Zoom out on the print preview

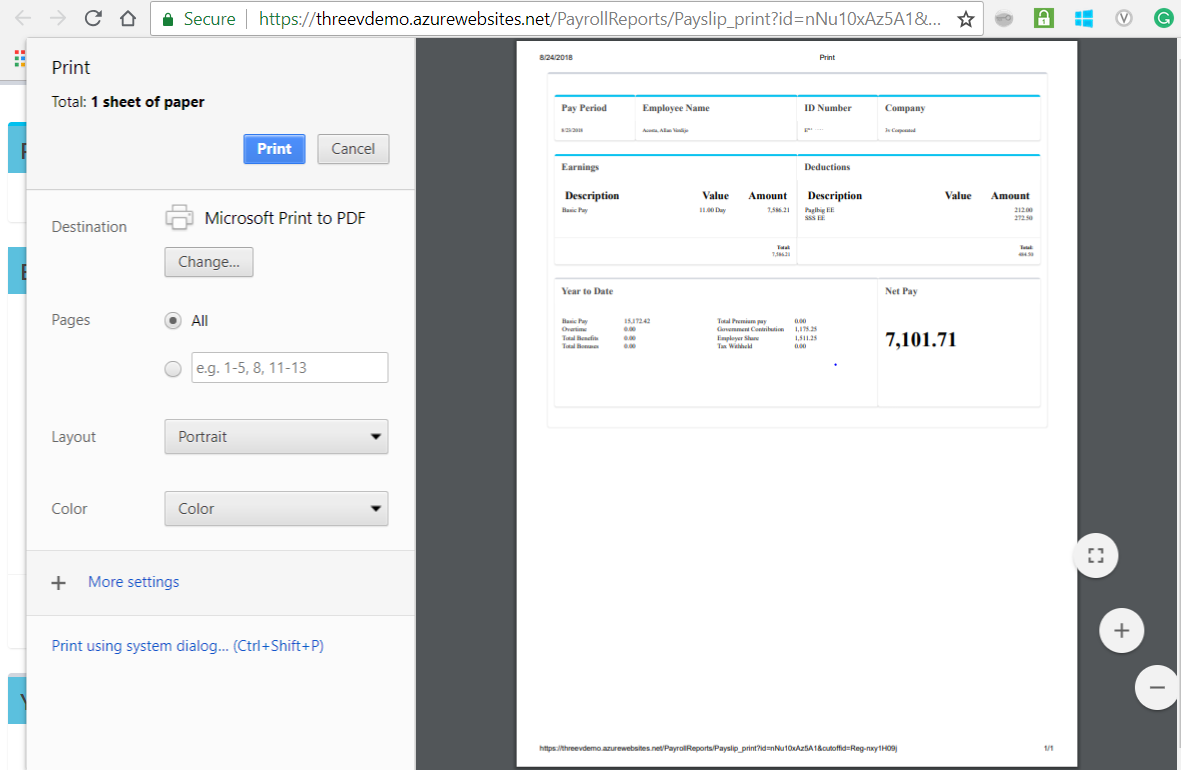click(1157, 687)
